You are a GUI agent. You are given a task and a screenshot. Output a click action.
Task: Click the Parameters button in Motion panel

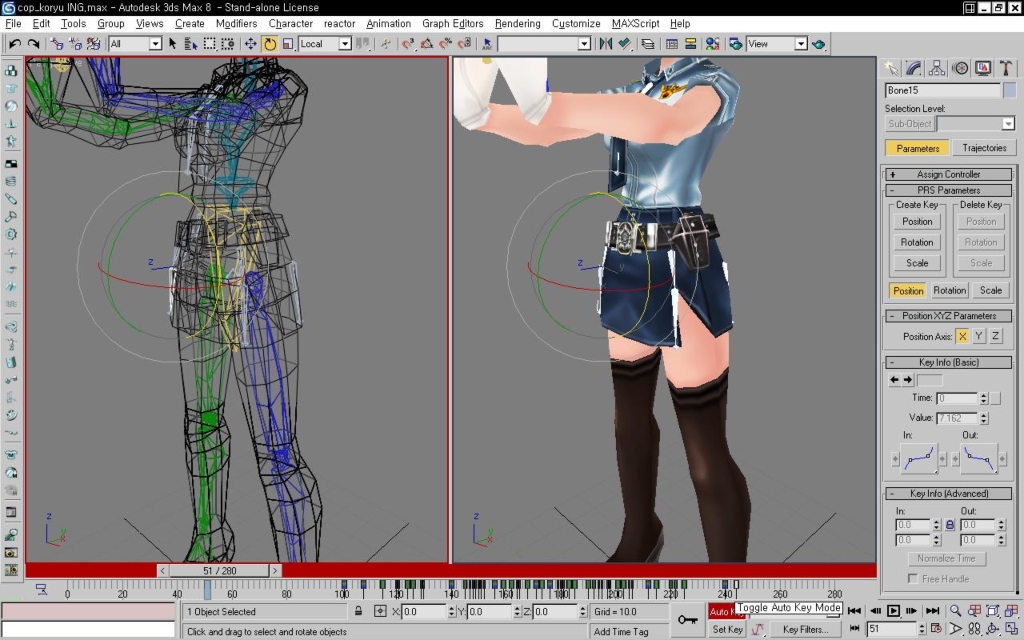pyautogui.click(x=918, y=148)
